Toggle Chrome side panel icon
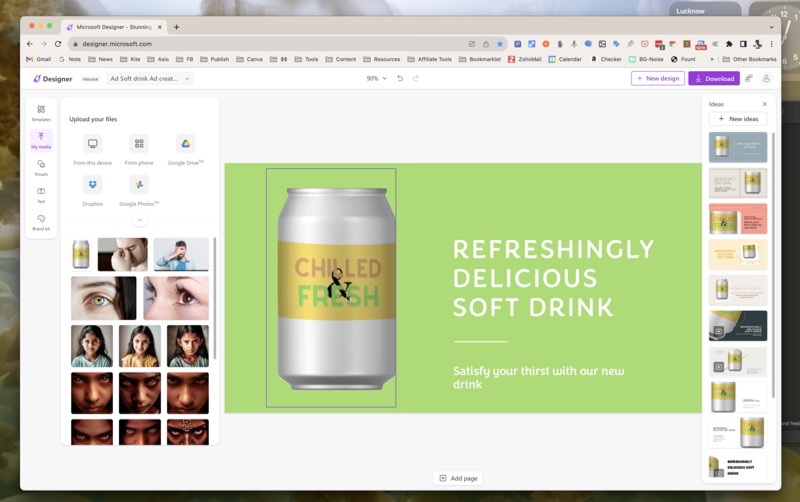Screen dimensions: 800x502 tap(743, 44)
